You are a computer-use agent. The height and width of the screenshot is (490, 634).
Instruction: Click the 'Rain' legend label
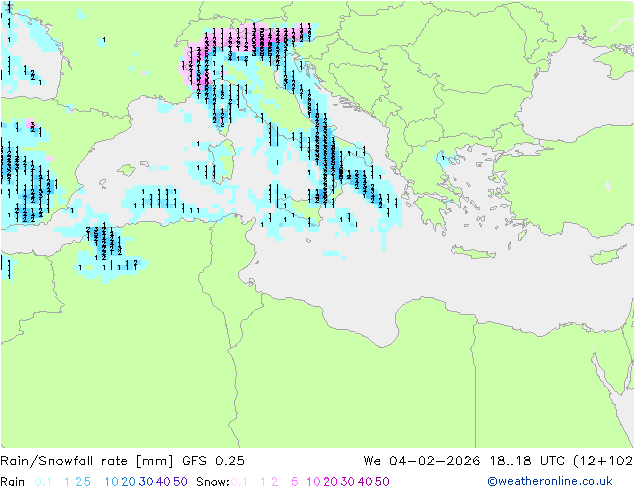(13, 482)
